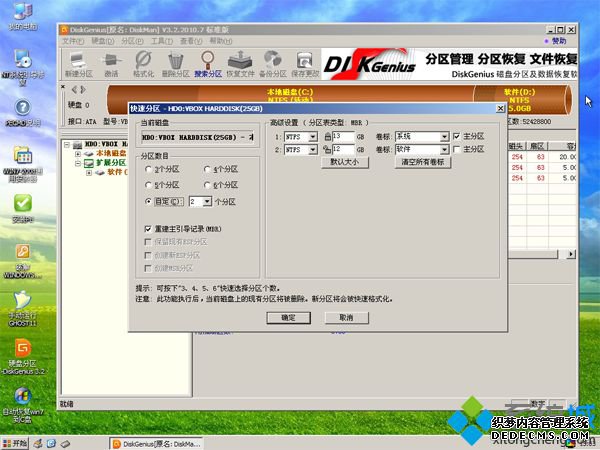
Task: Toggle 重建主引导记录 (MBR) checkbox
Action: 147,229
